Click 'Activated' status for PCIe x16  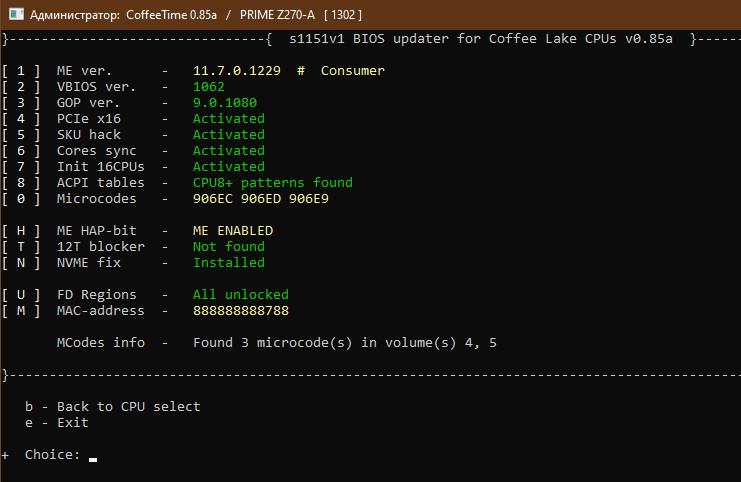point(229,119)
